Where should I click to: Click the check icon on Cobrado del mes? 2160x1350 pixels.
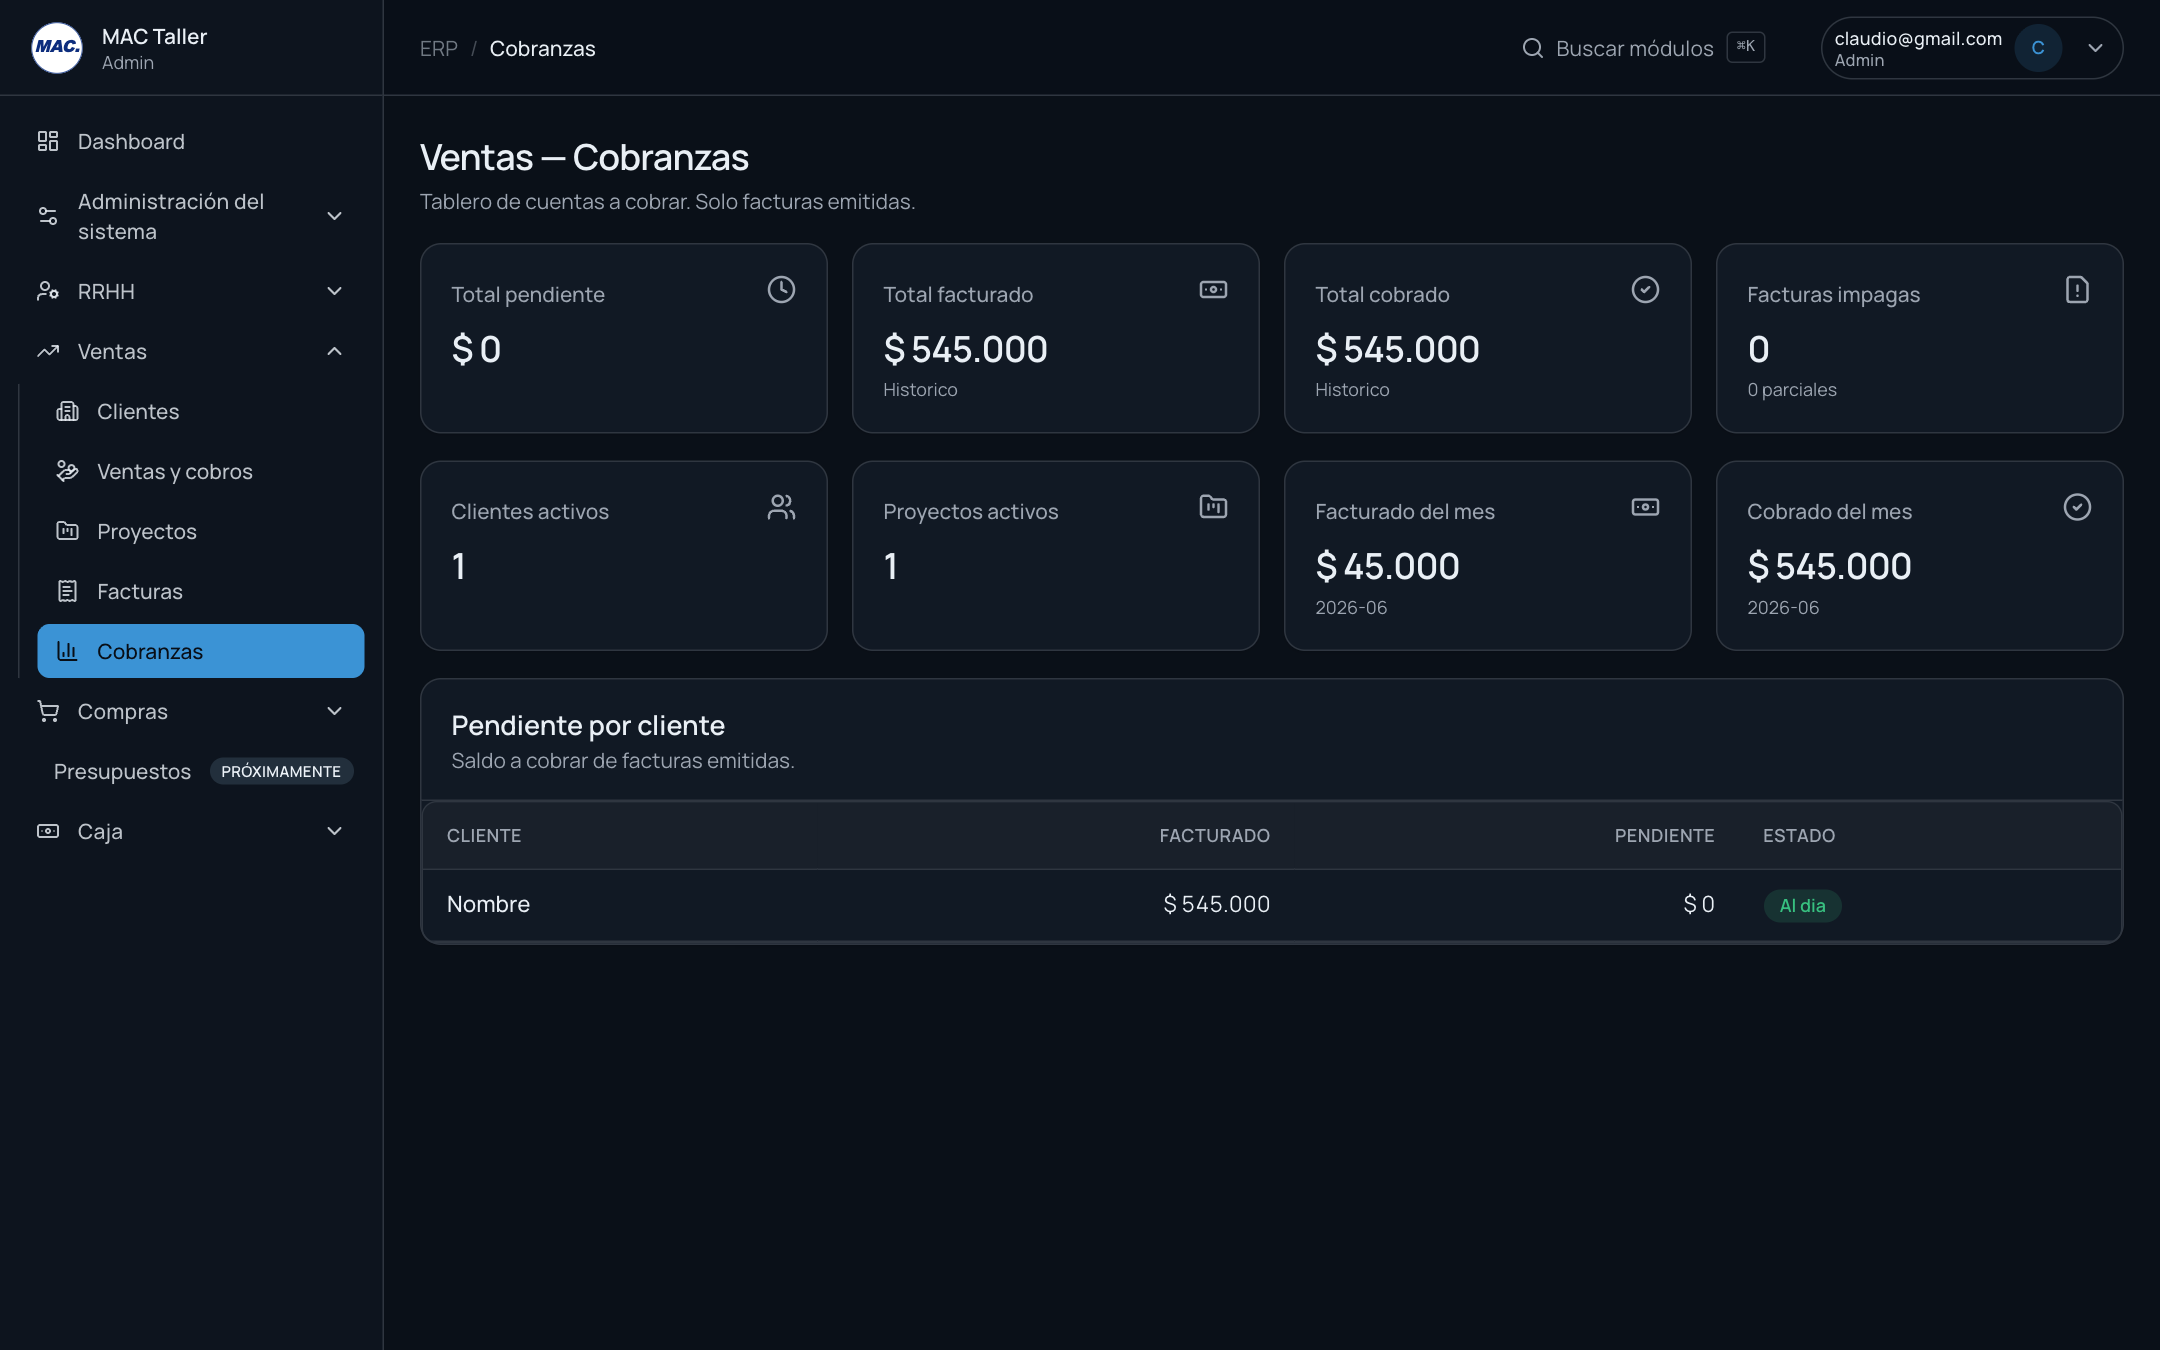click(2077, 507)
